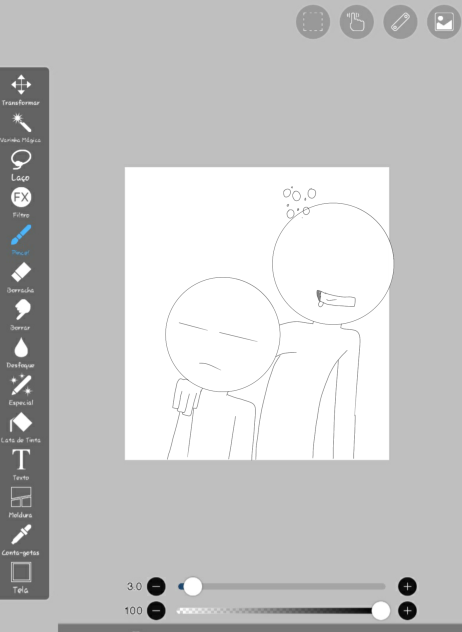Select the Transformar move tool
Image resolution: width=462 pixels, height=632 pixels.
point(21,89)
